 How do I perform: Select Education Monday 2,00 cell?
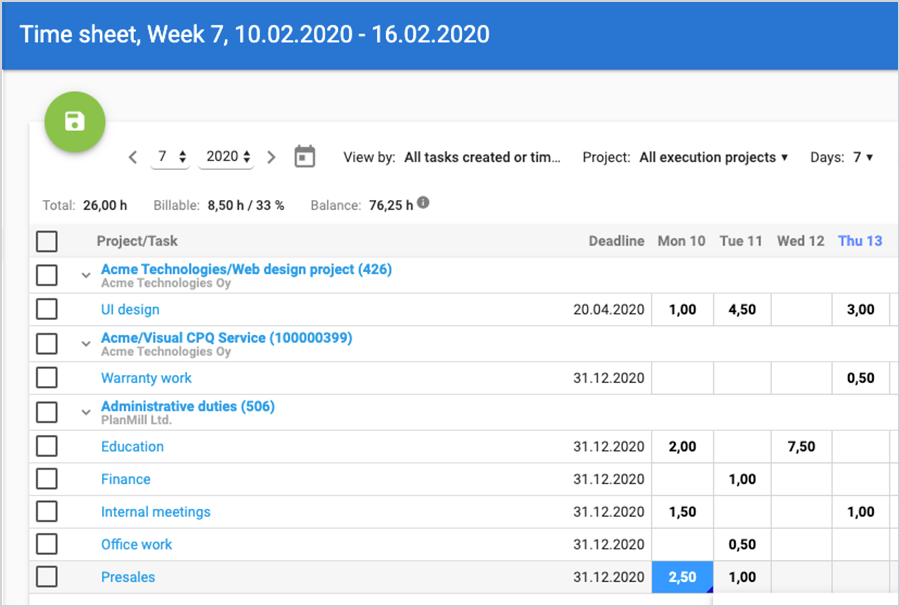point(682,446)
